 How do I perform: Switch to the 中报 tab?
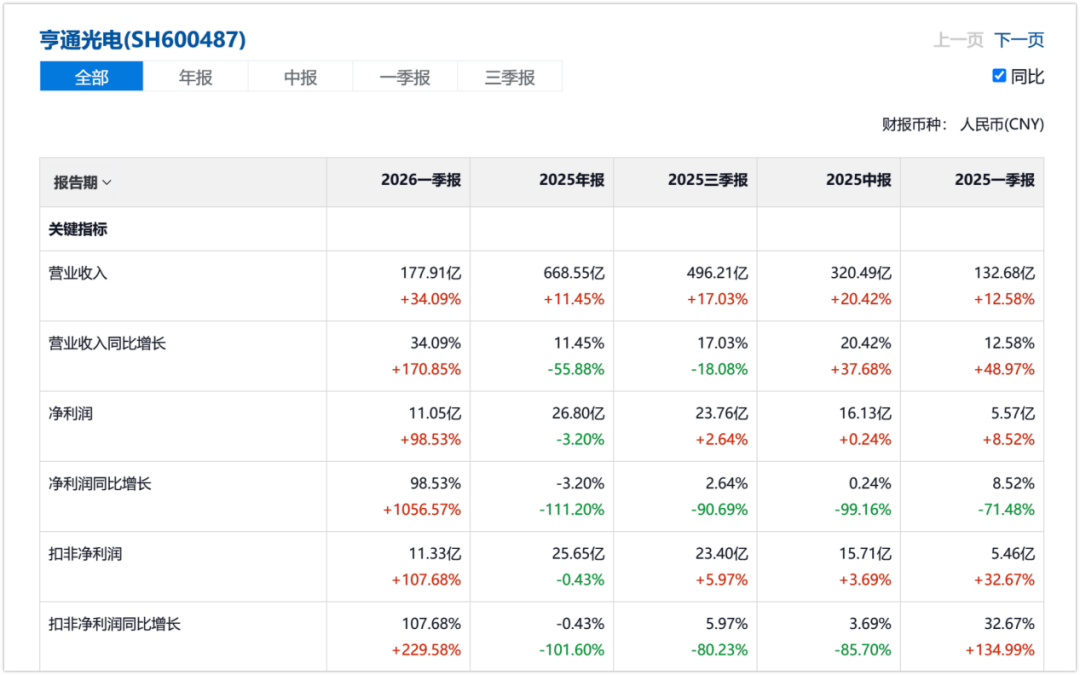[300, 76]
